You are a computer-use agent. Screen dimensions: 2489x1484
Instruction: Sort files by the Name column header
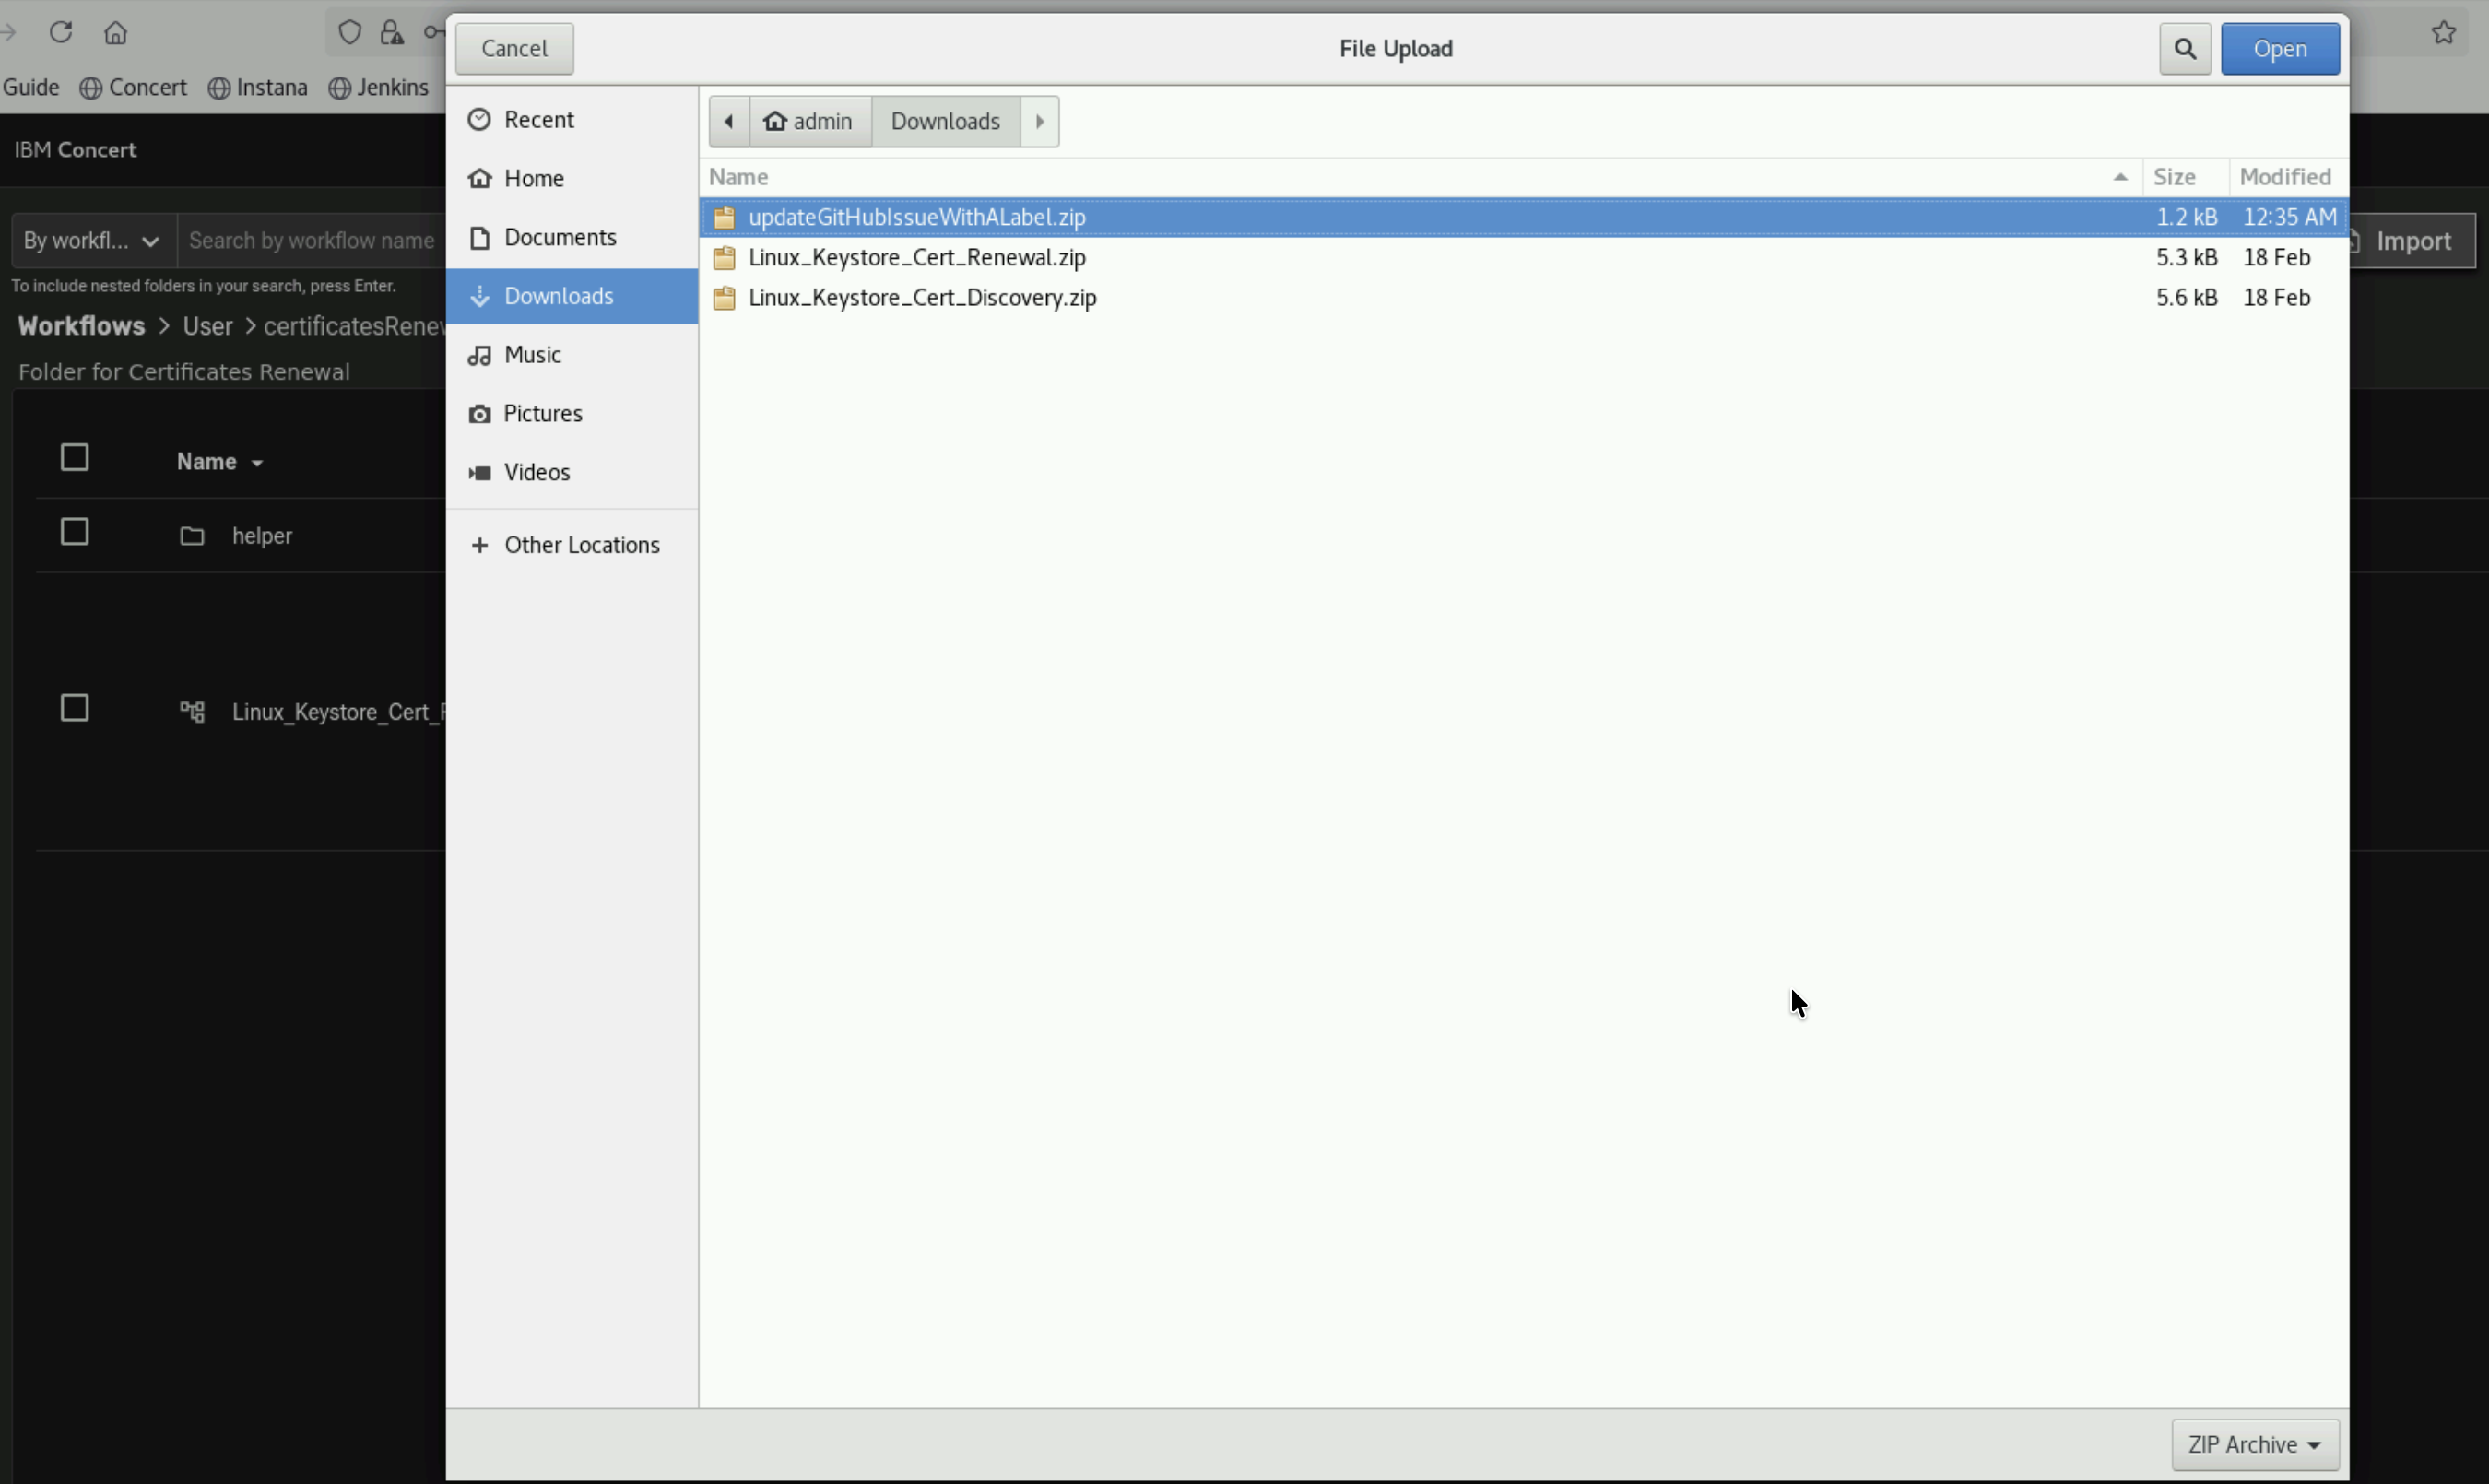739,177
